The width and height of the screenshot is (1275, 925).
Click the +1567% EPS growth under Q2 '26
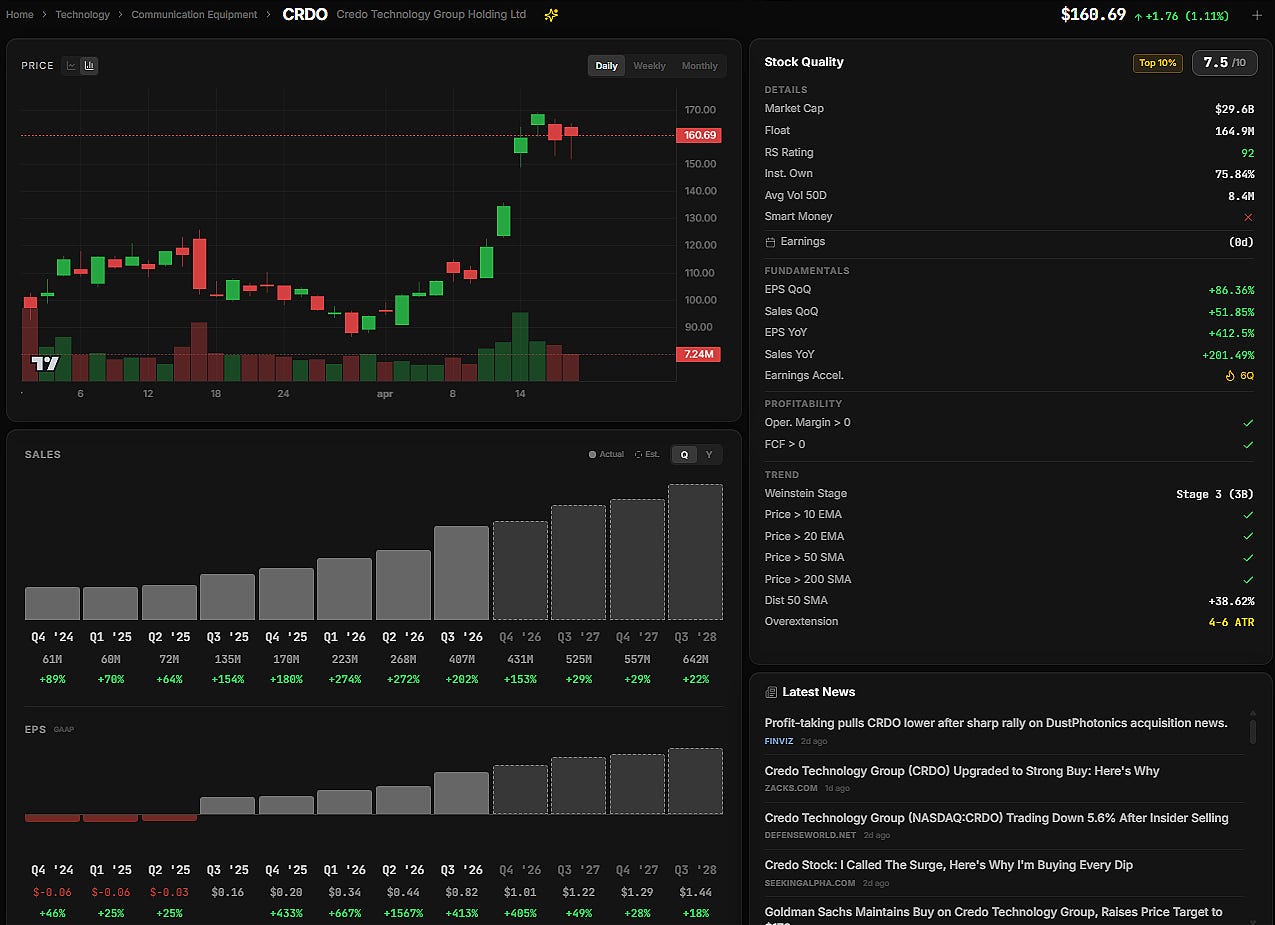click(x=403, y=913)
